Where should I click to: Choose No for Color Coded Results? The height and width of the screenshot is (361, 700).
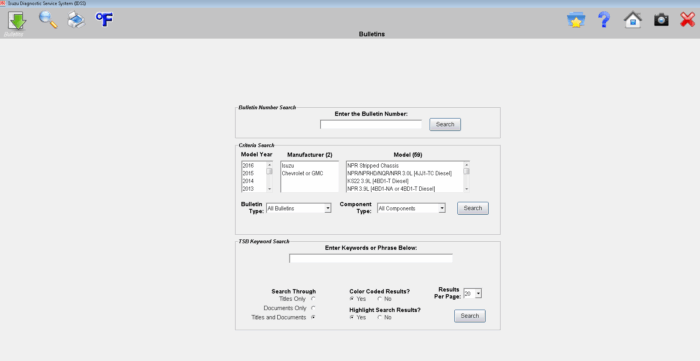[x=379, y=299]
